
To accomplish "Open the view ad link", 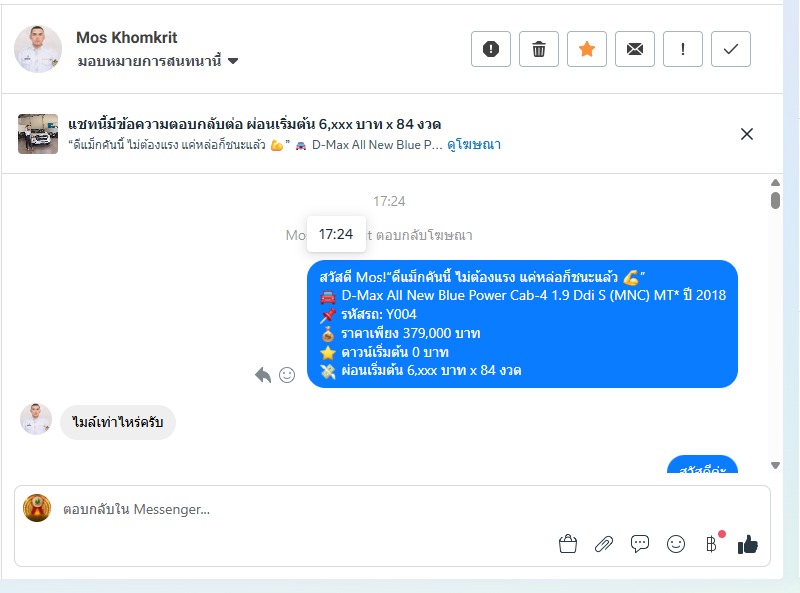I will click(474, 145).
